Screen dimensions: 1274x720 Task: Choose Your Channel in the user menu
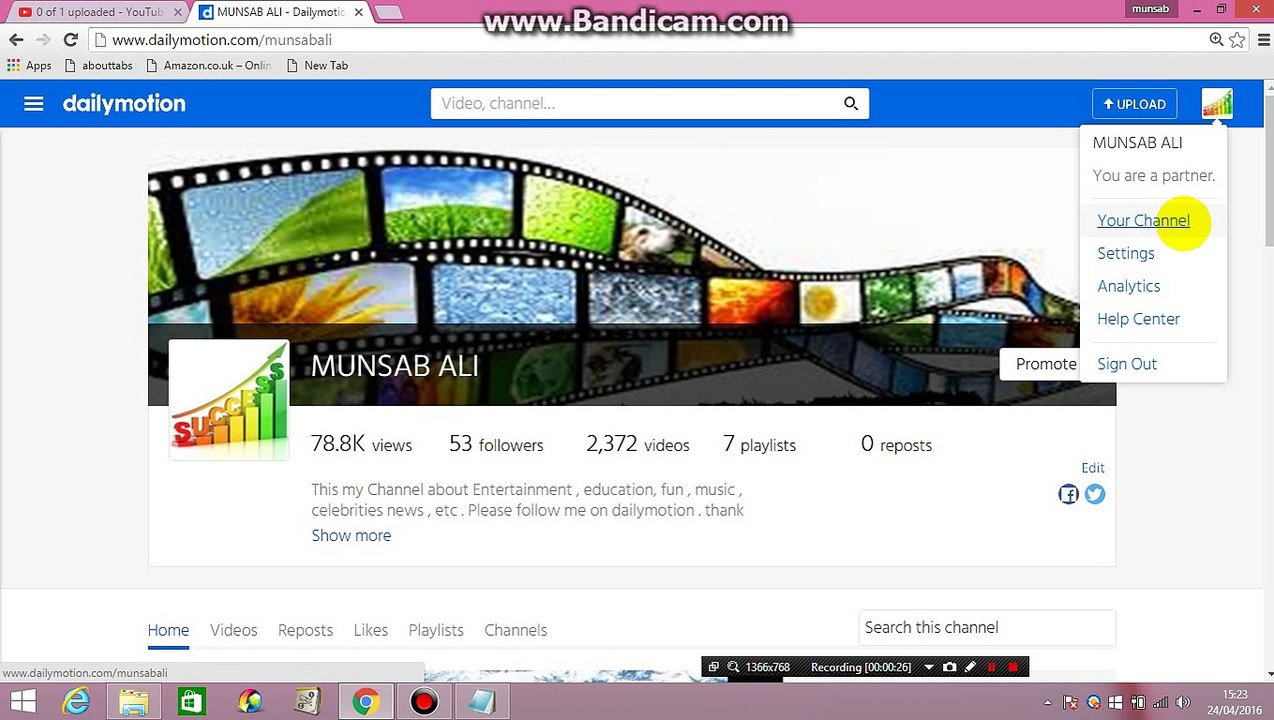point(1143,220)
